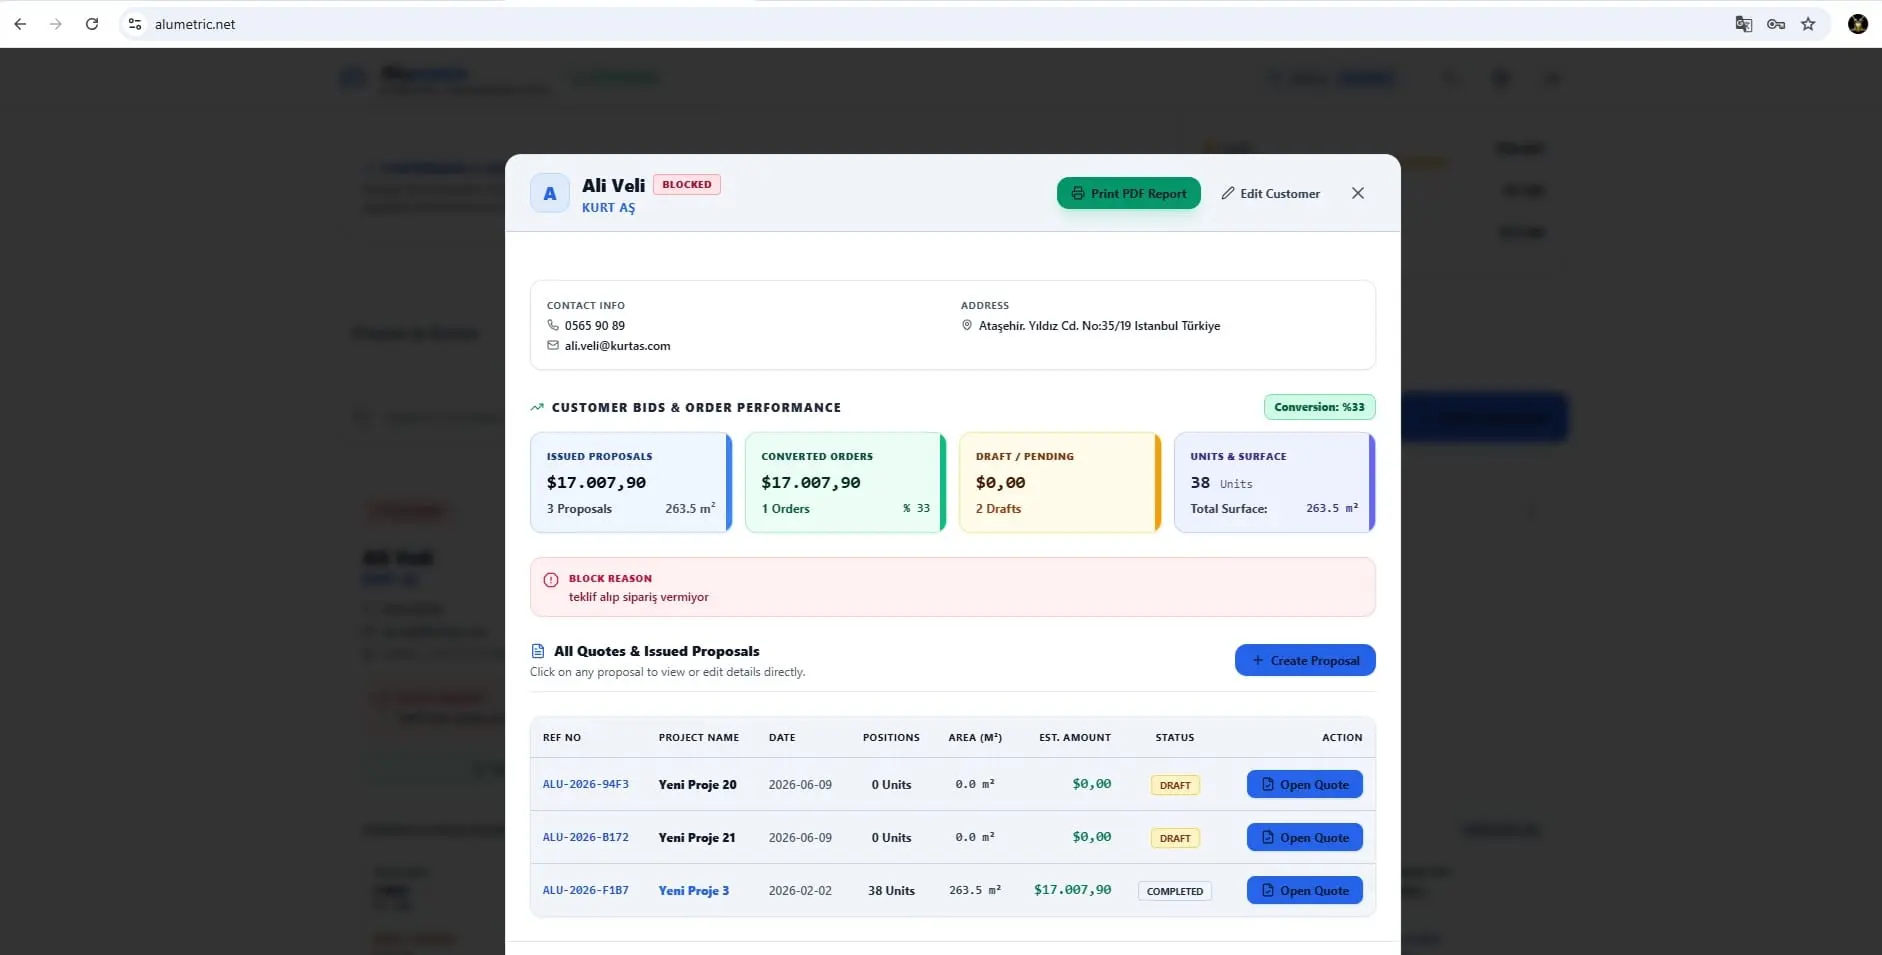Bookmark this page with star icon

pos(1808,24)
